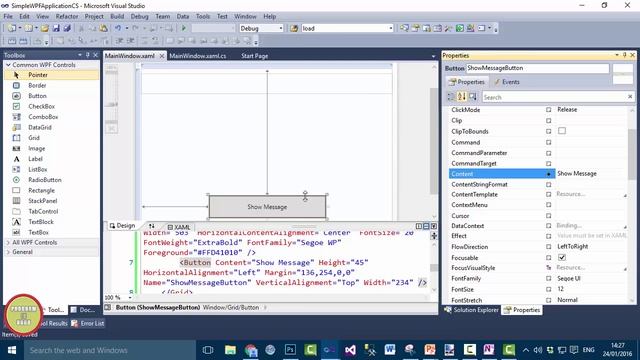Click the ShowMessageButton name field
640x360 pixels.
tap(538, 68)
